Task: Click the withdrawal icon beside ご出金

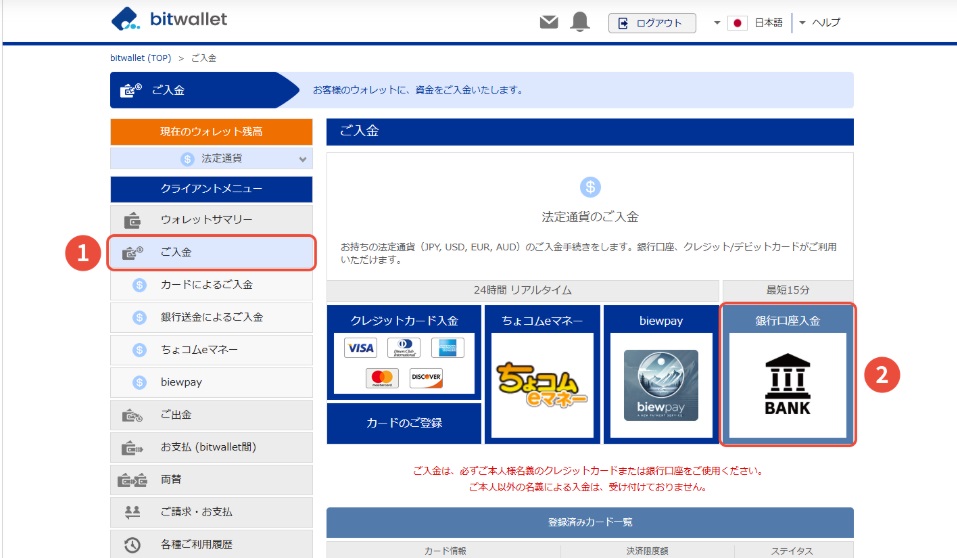Action: point(132,416)
